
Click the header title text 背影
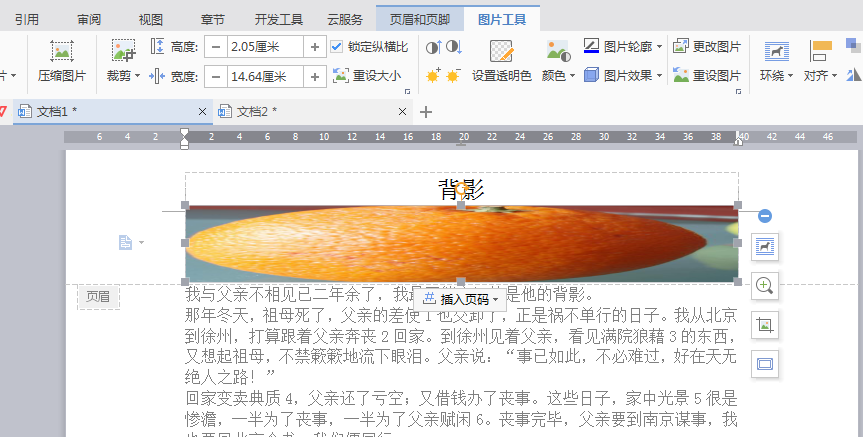[461, 189]
